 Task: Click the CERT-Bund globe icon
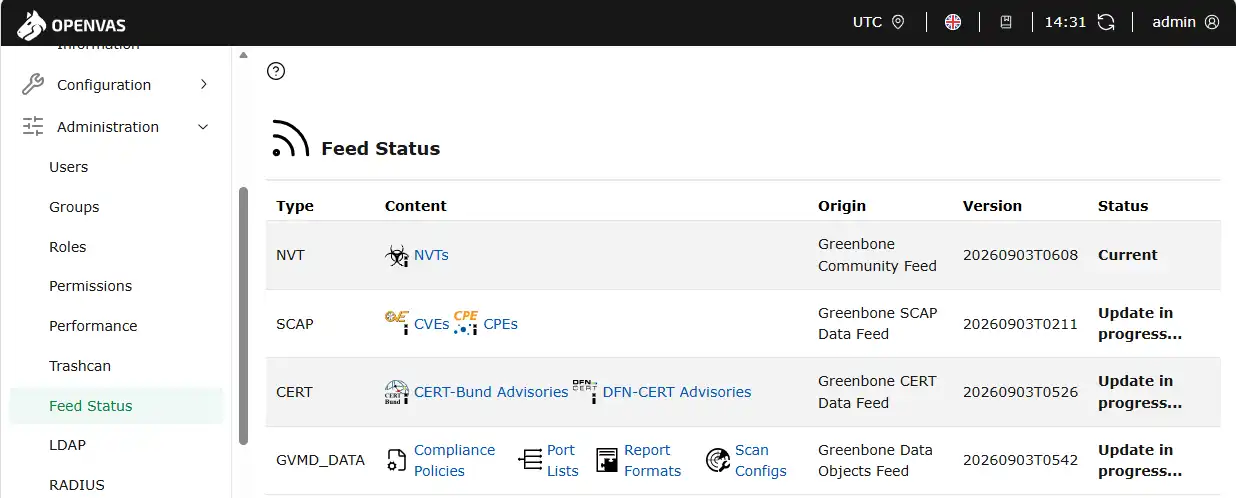[x=397, y=391]
